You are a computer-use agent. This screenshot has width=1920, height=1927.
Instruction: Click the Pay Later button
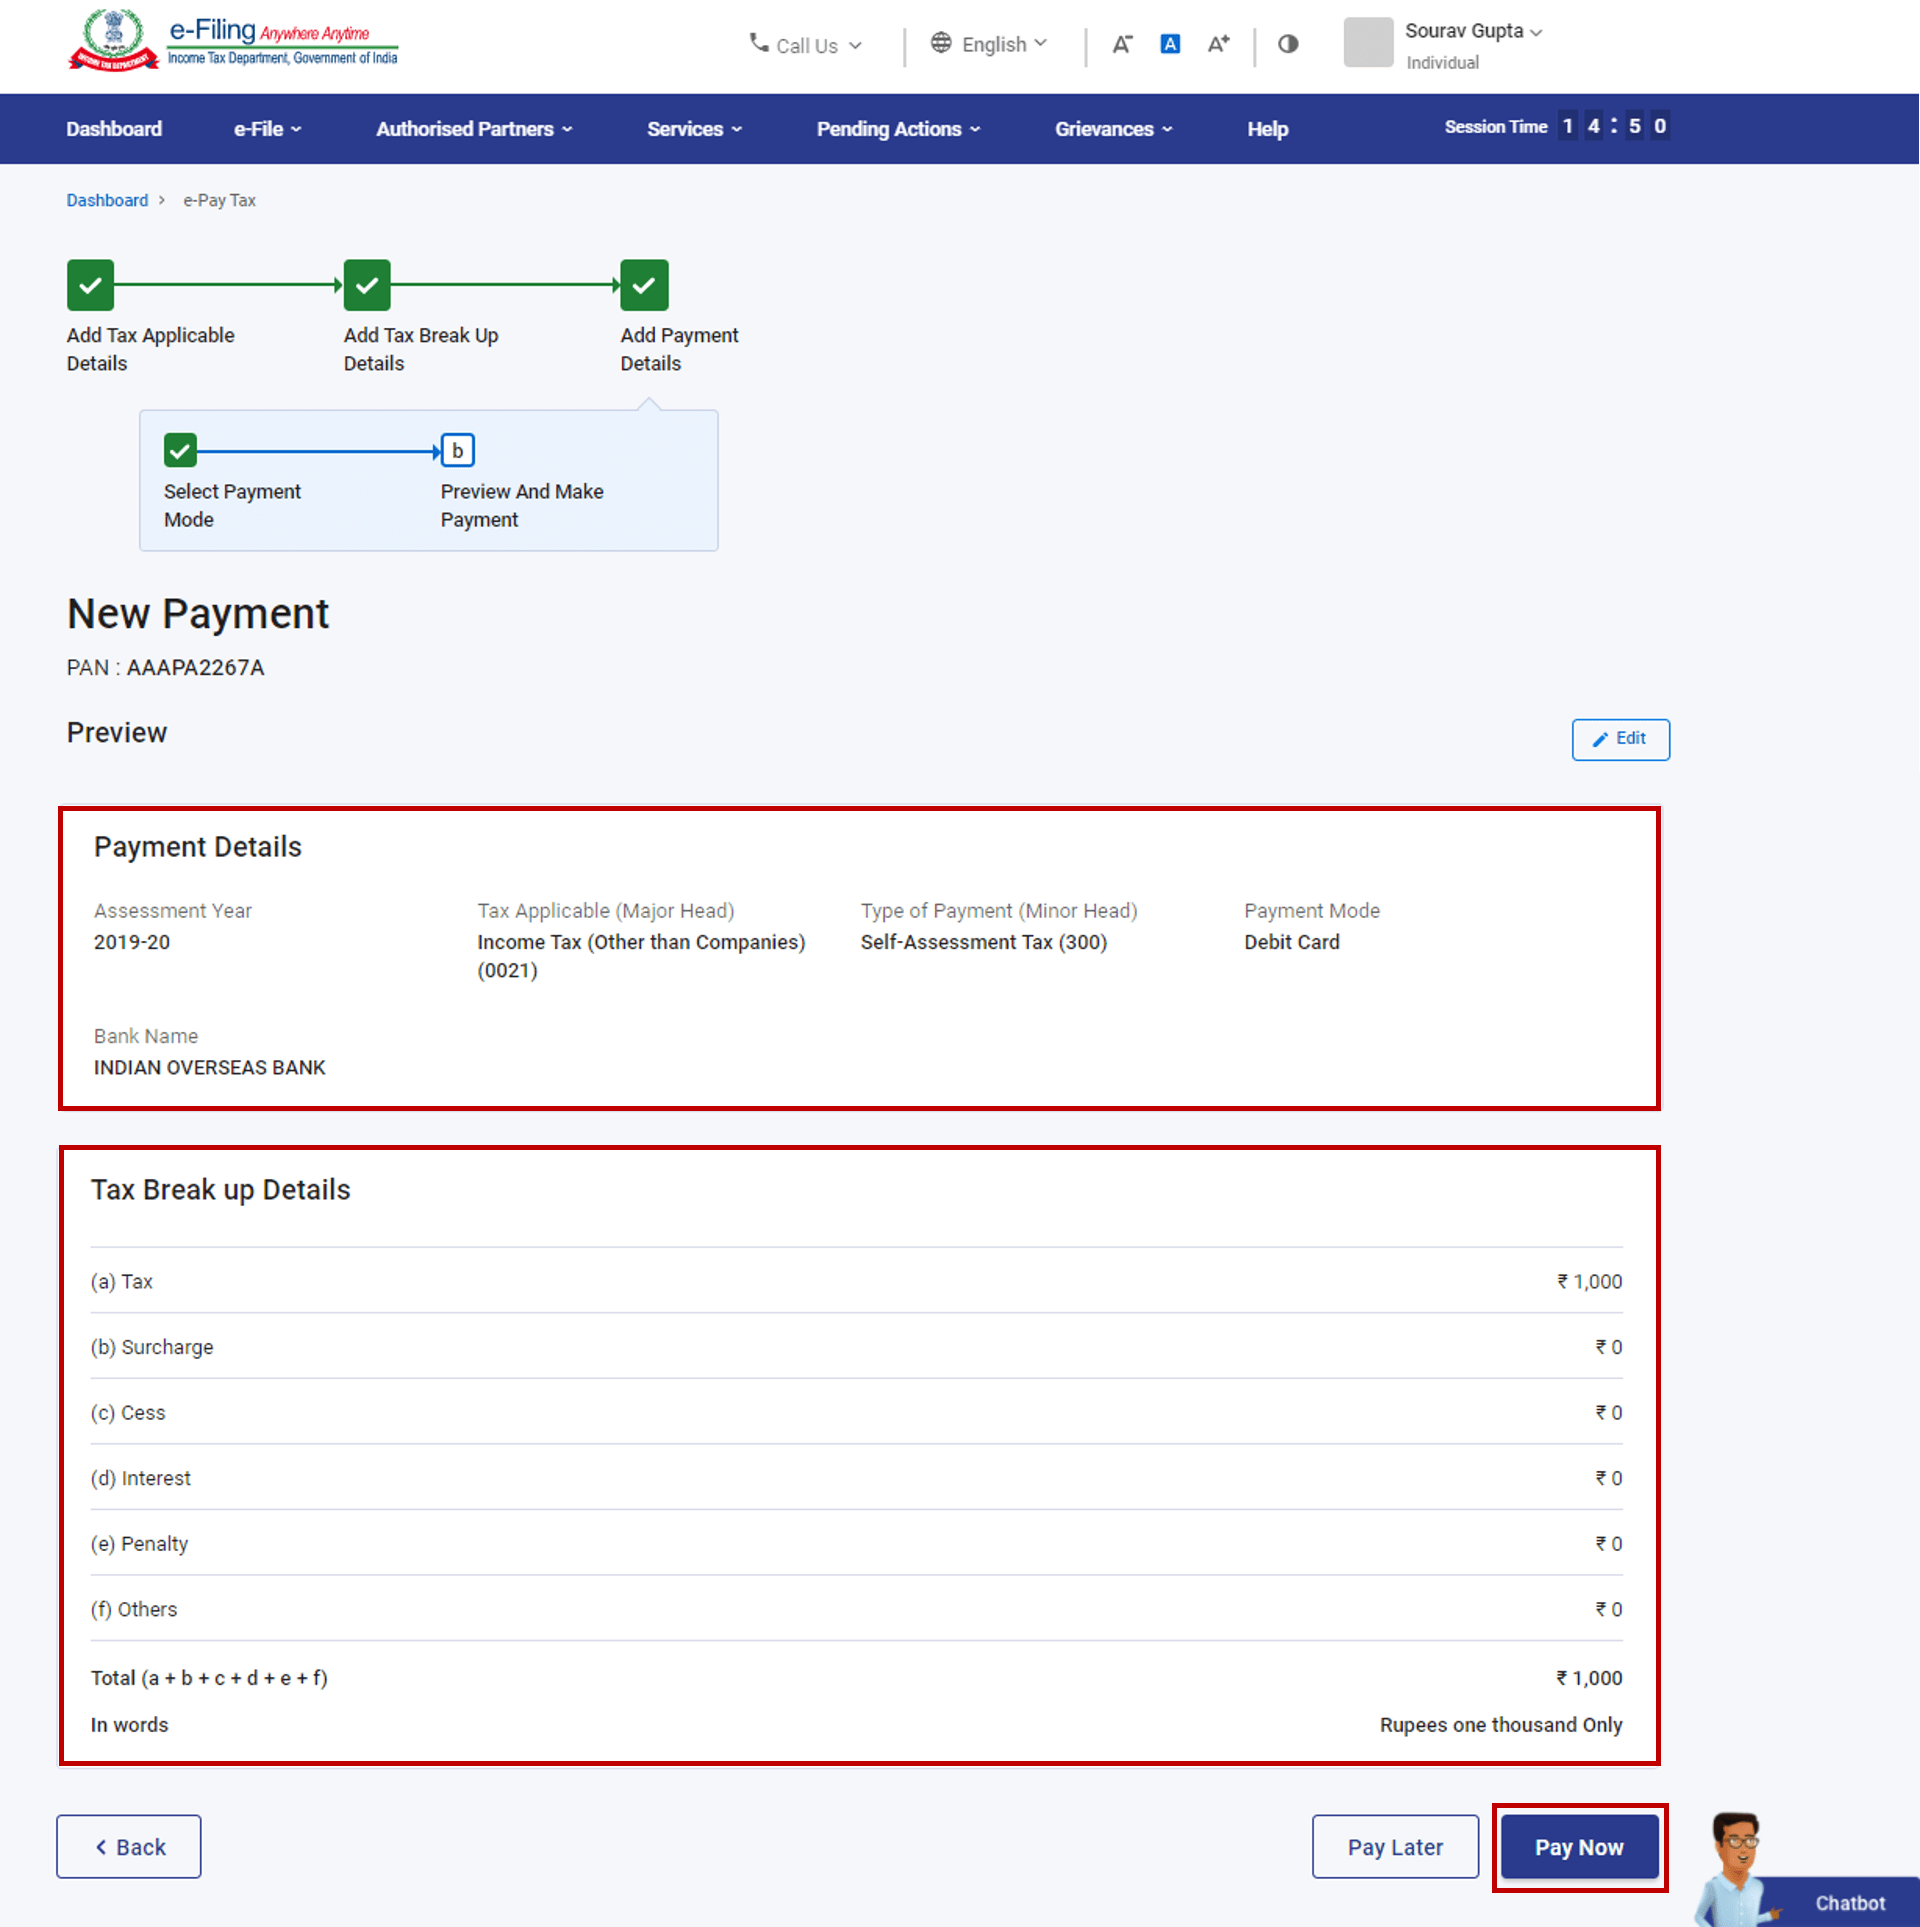[1395, 1847]
